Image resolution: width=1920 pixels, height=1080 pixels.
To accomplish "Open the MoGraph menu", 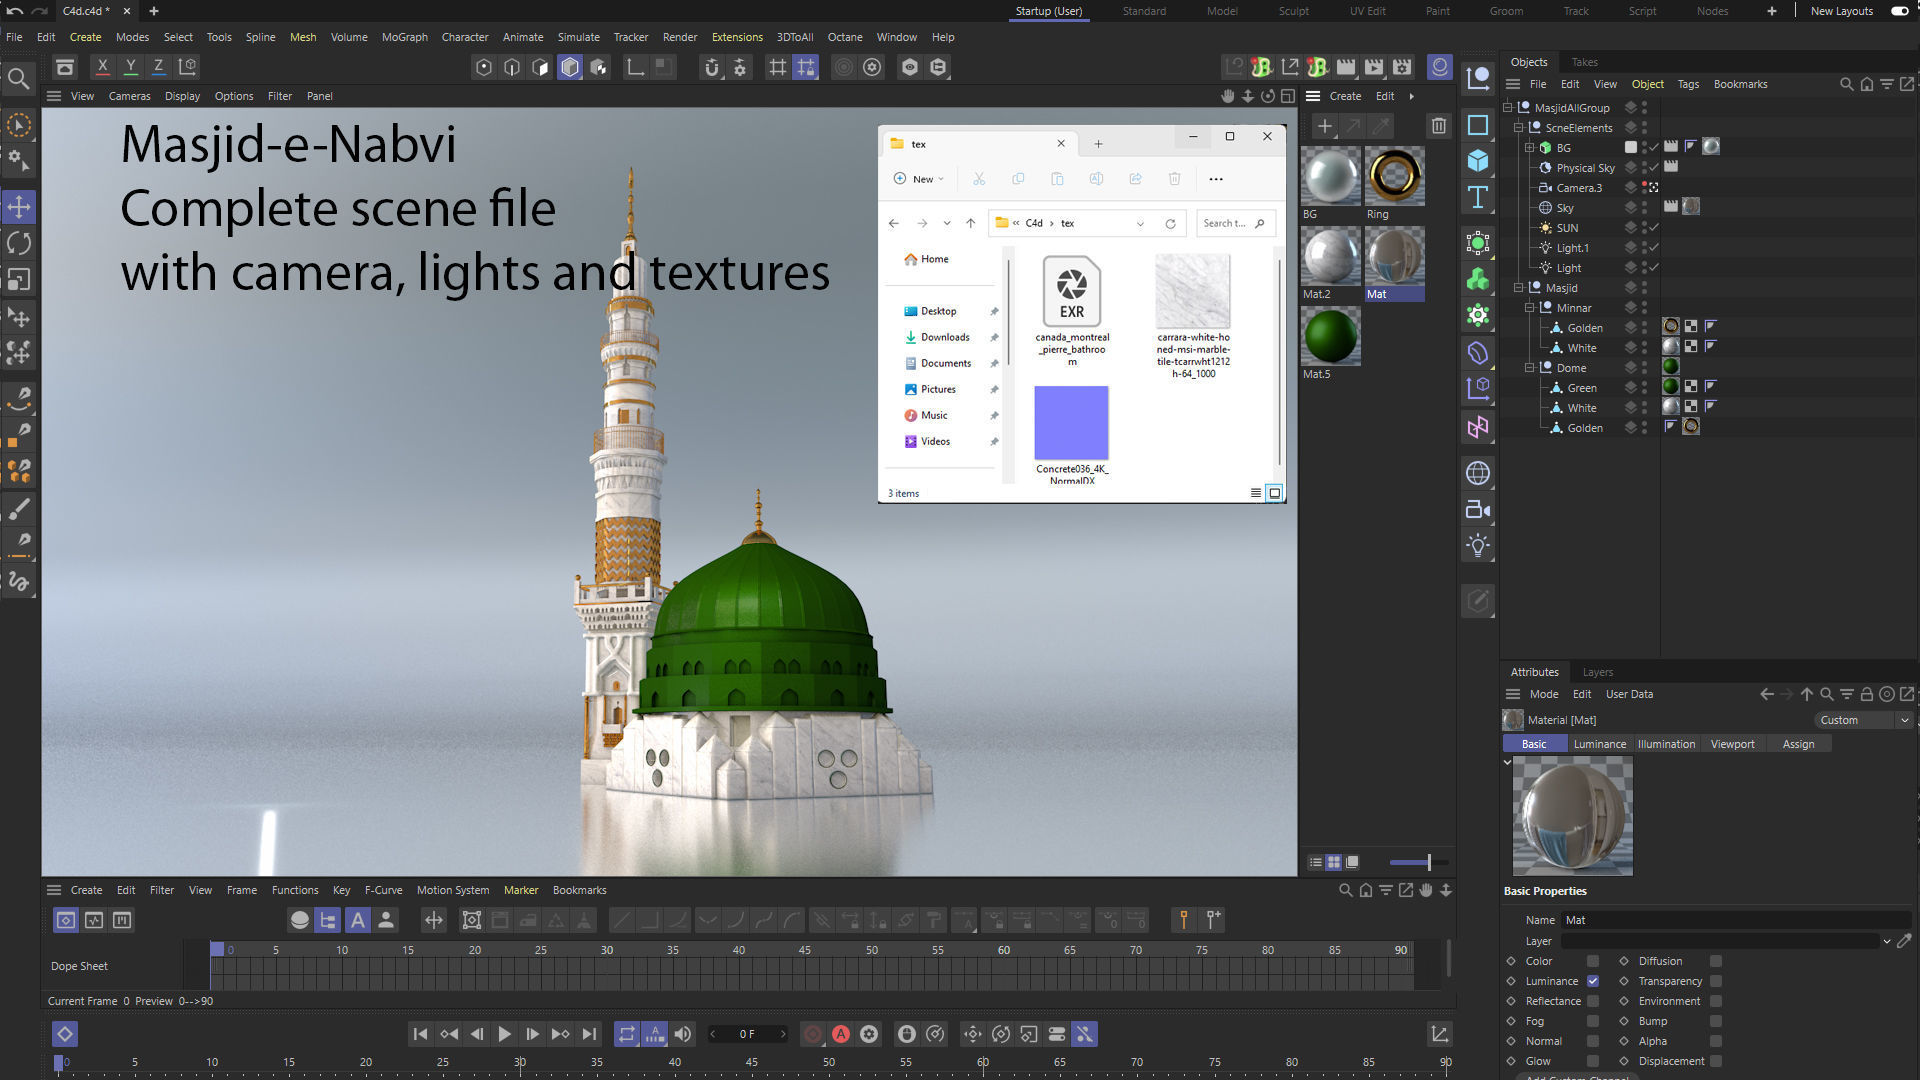I will [x=404, y=37].
